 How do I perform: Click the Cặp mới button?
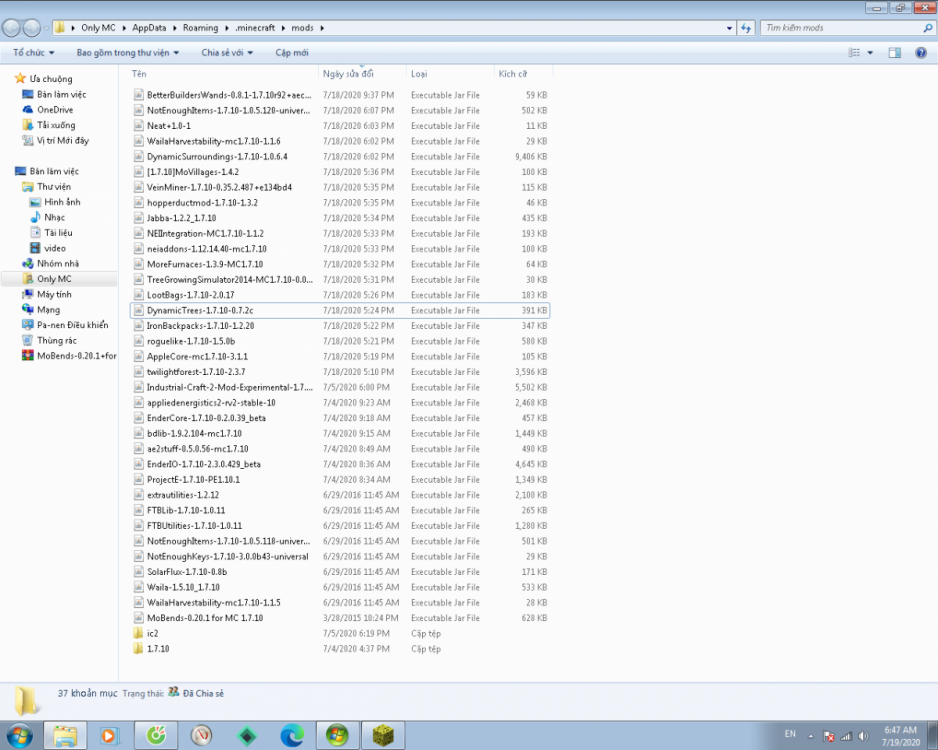(x=292, y=53)
